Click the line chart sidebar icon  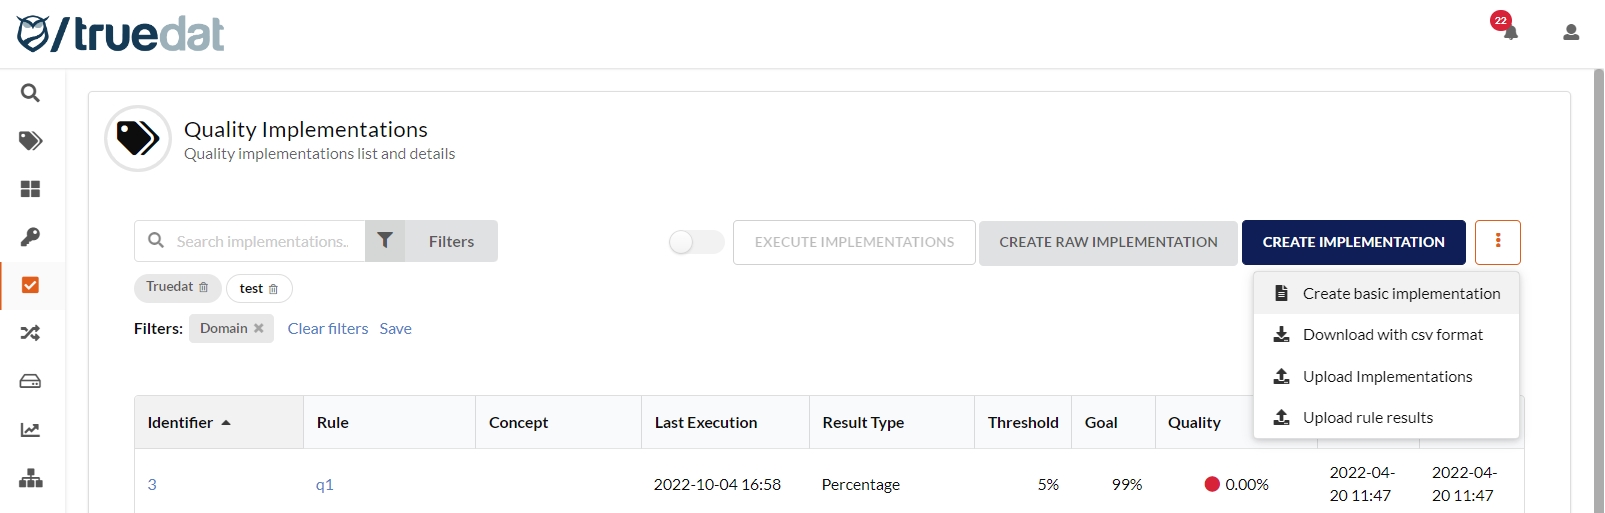point(30,430)
